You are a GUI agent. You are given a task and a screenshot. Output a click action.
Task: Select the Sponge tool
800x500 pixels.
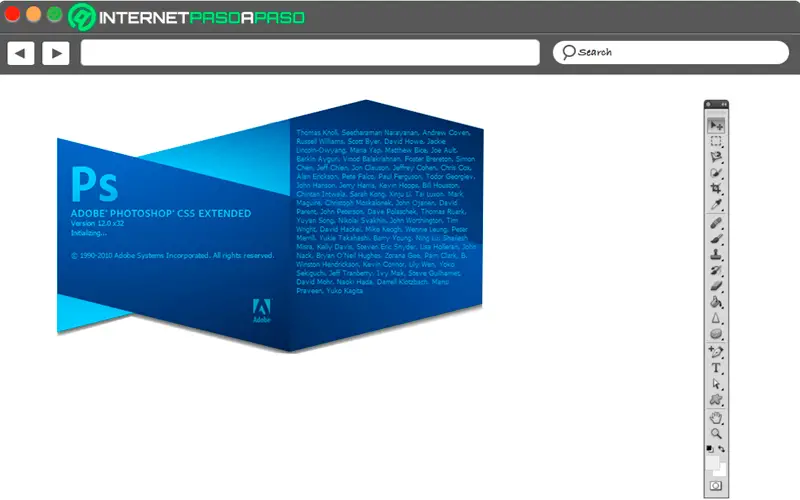[716, 334]
